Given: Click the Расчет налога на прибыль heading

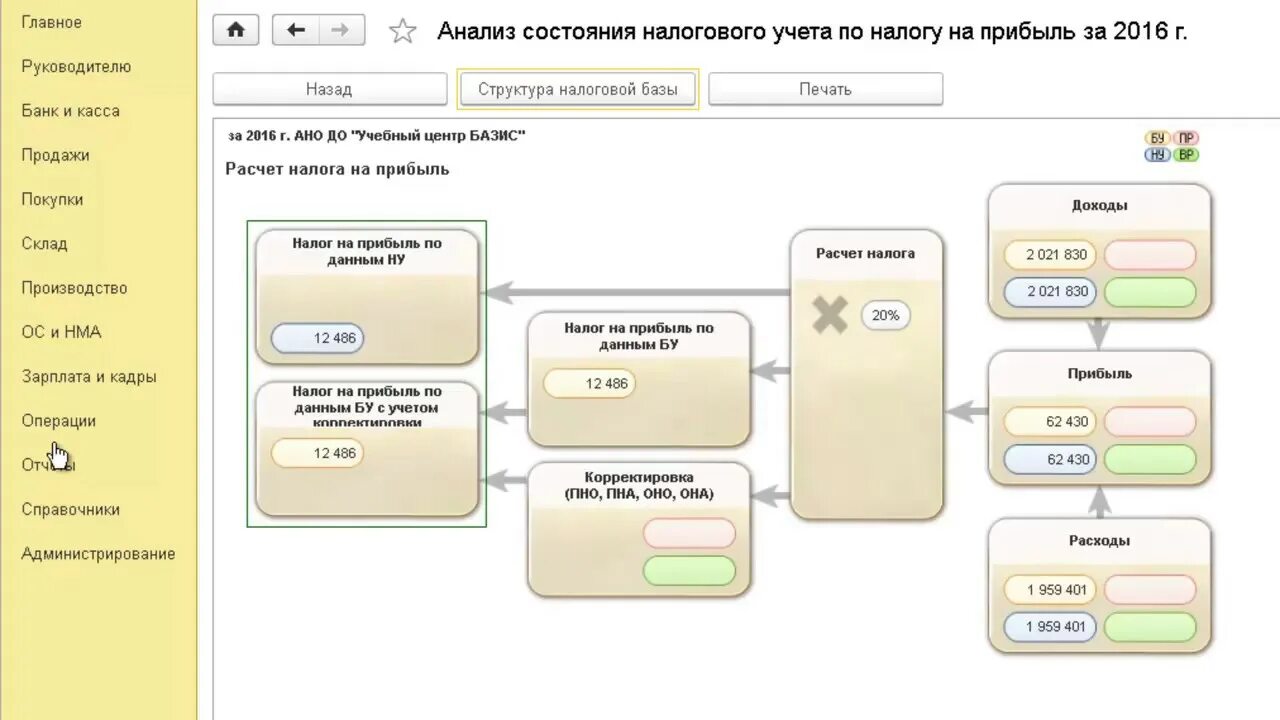Looking at the screenshot, I should (337, 169).
